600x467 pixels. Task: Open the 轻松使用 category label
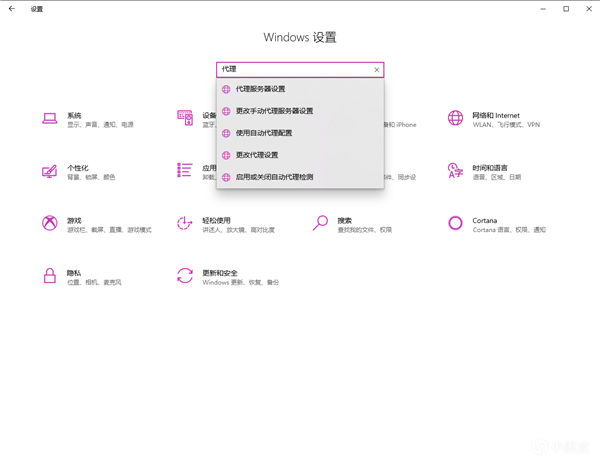tap(216, 220)
